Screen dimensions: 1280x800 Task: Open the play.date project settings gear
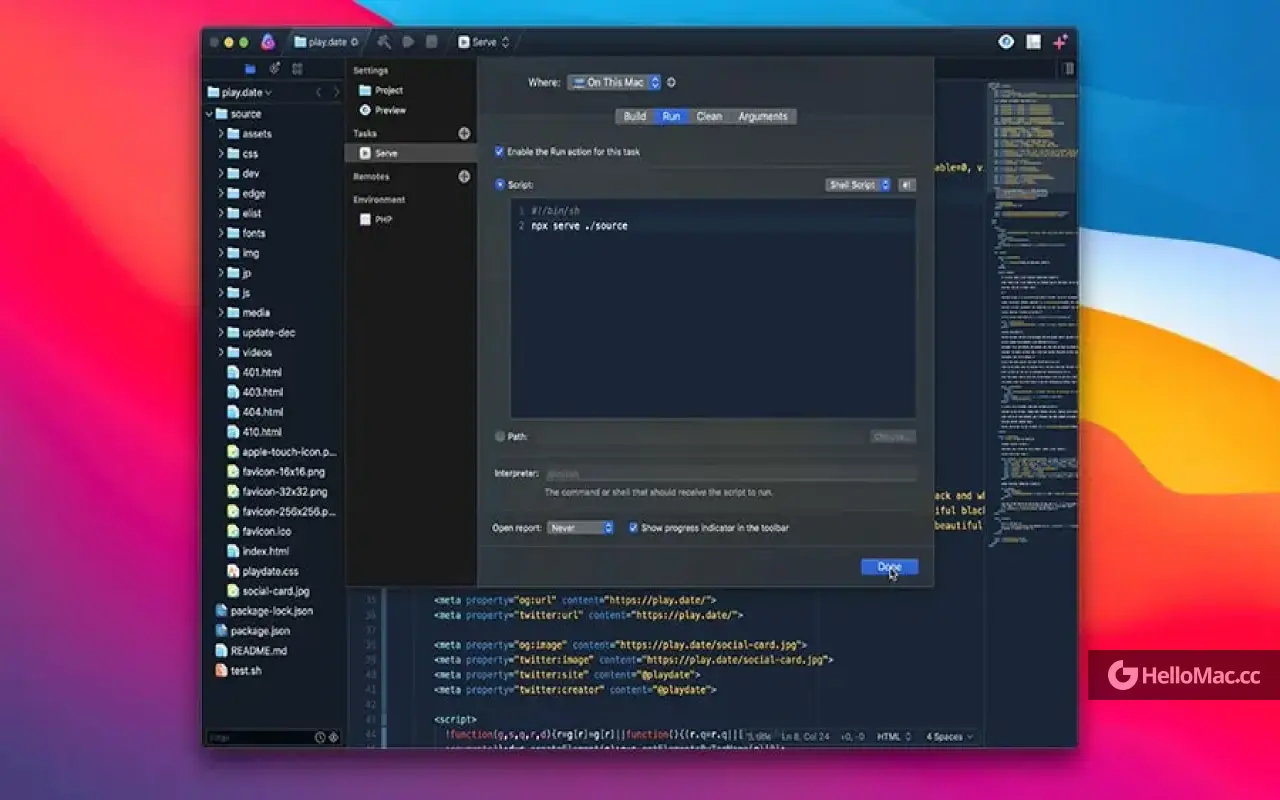pyautogui.click(x=354, y=42)
